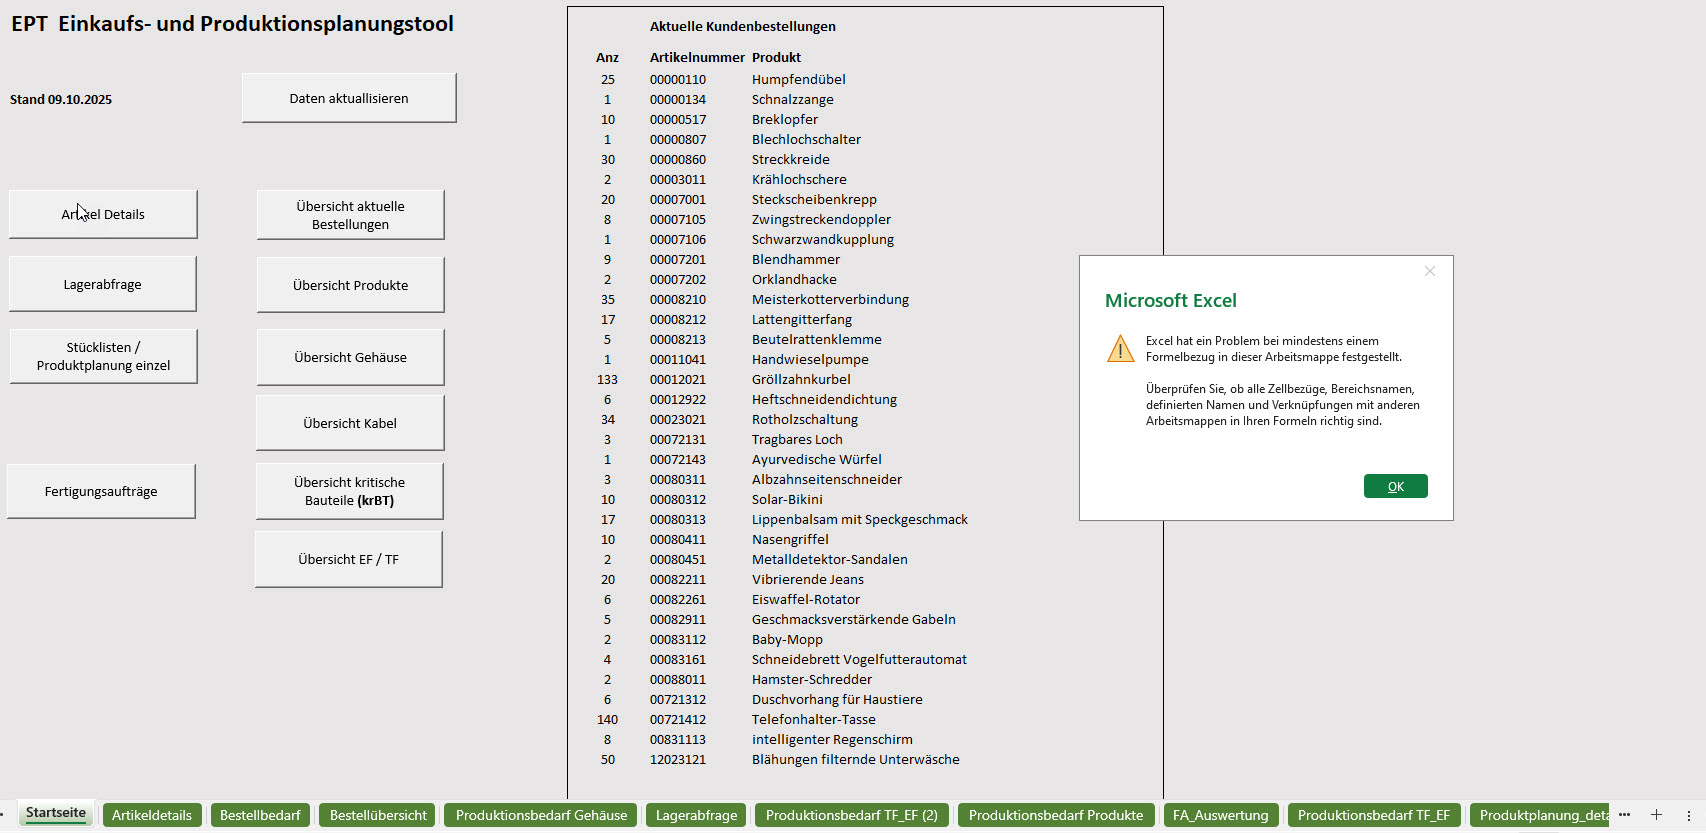
Task: Open the Produktionsbedarf Gehäuse sheet tab
Action: [541, 815]
